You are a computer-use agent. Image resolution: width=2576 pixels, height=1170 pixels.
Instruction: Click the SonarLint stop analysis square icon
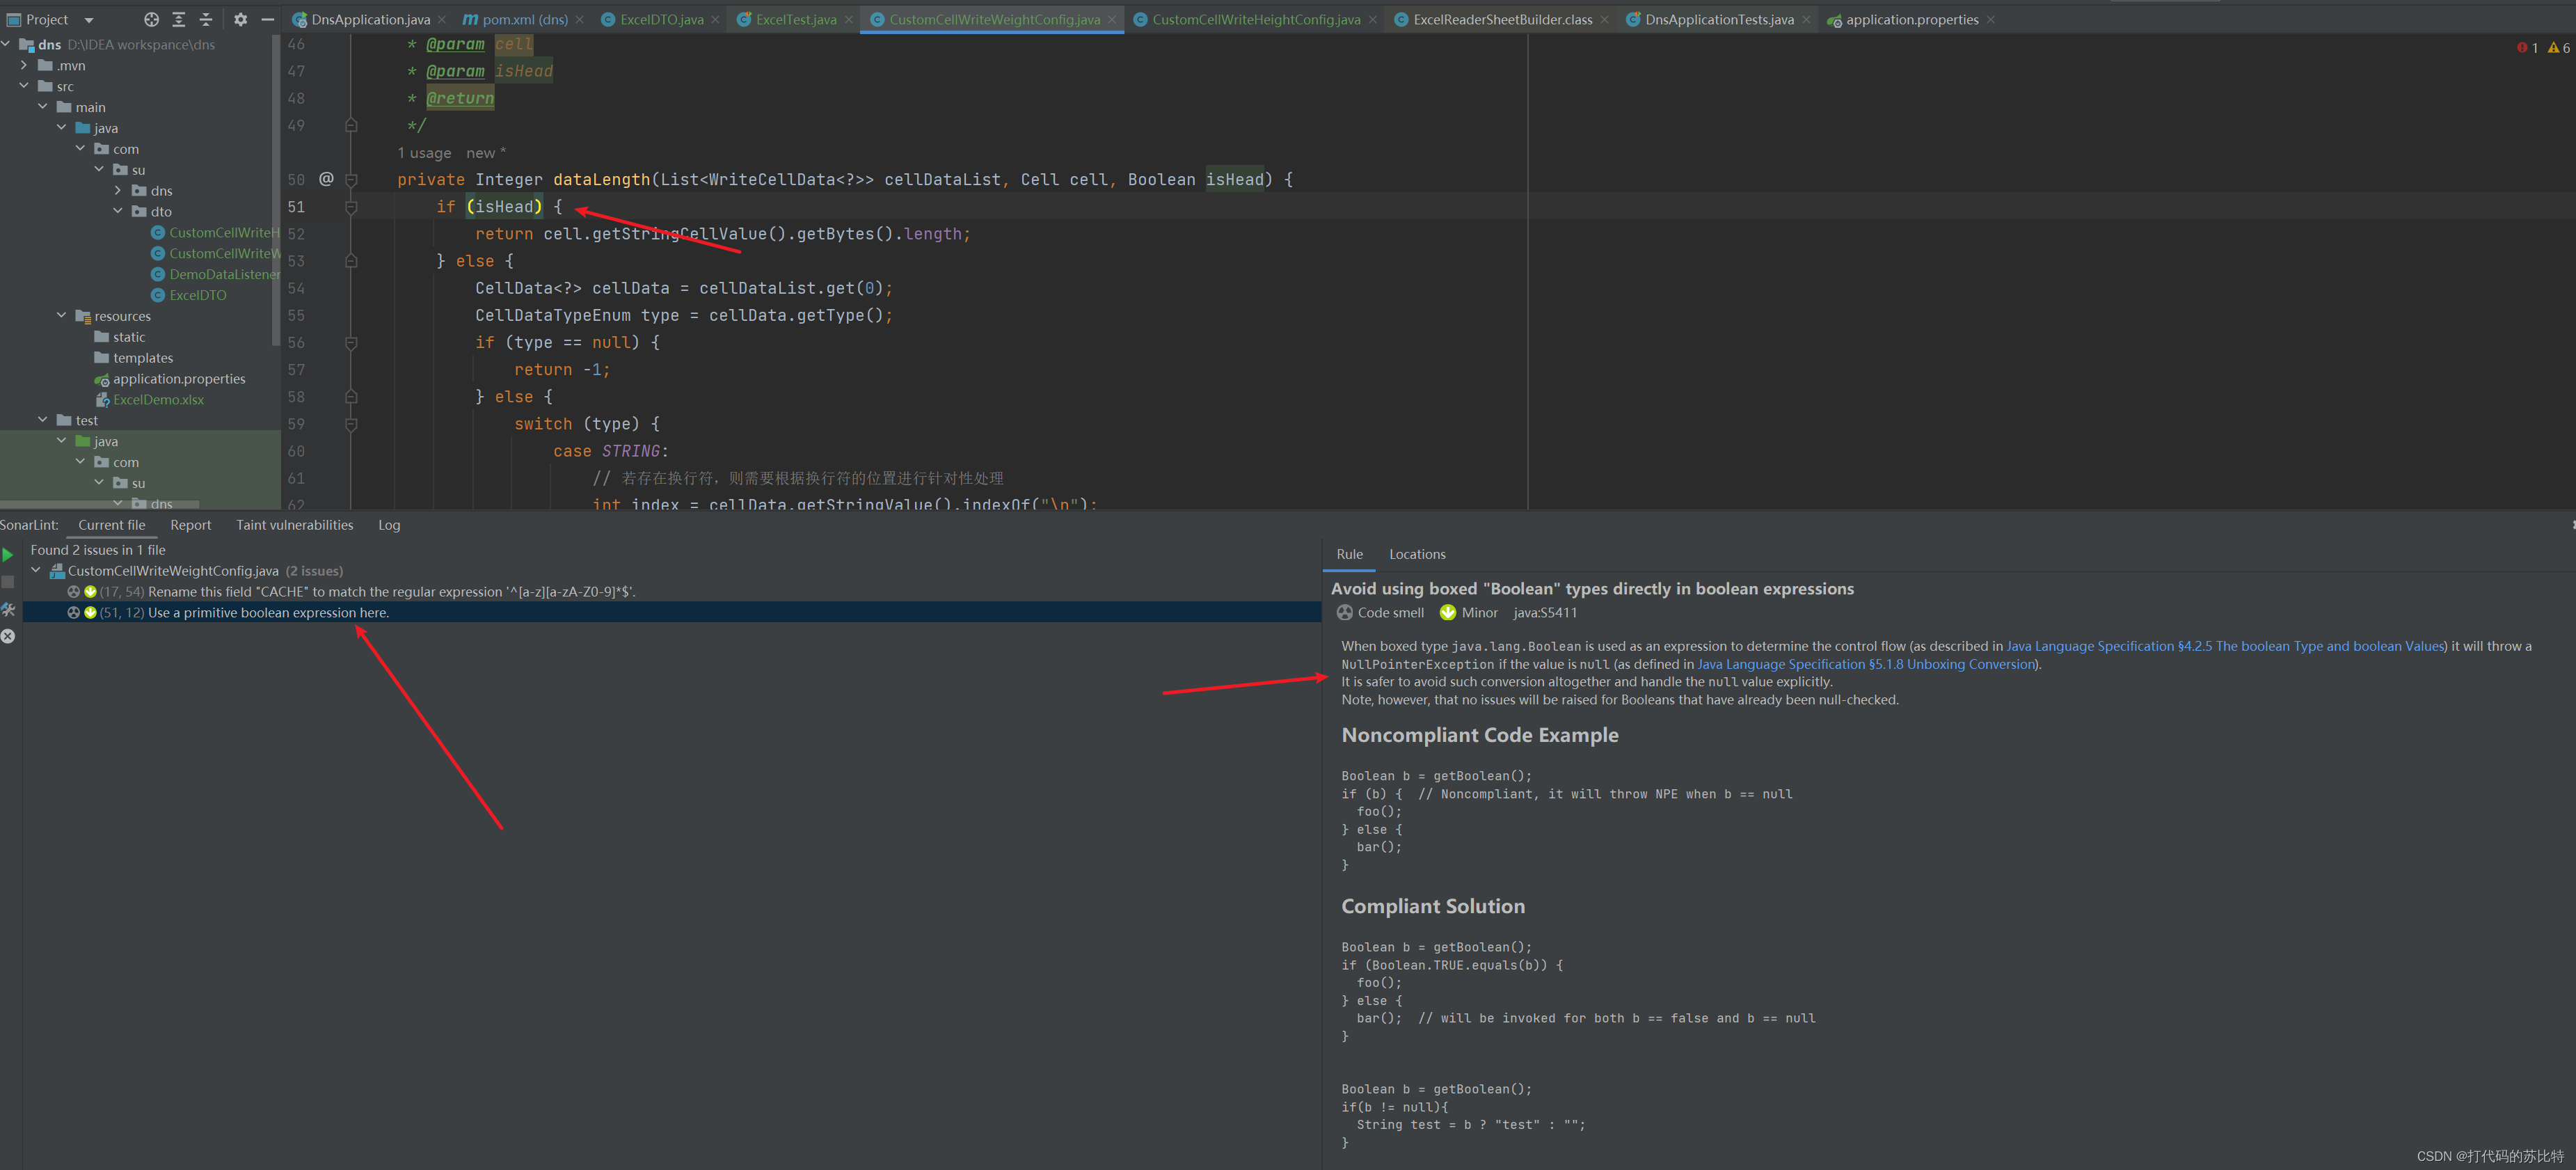pyautogui.click(x=8, y=581)
